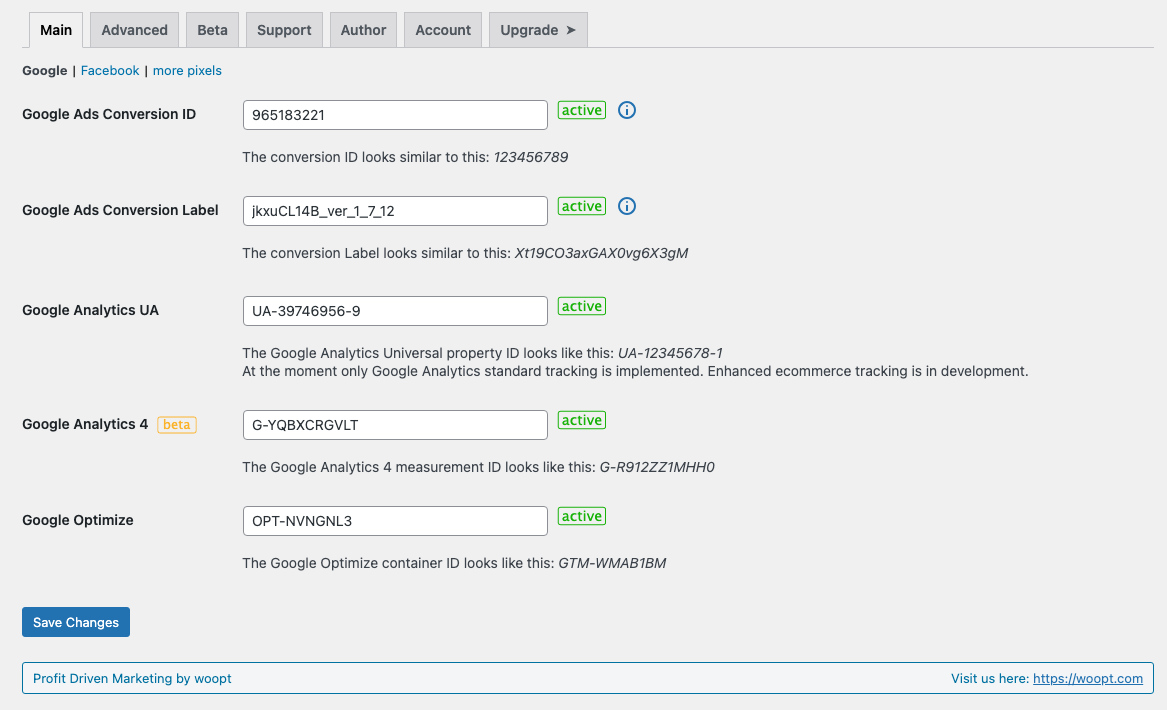Click the arrow on the Upgrade tab
The width and height of the screenshot is (1167, 710).
[x=569, y=30]
